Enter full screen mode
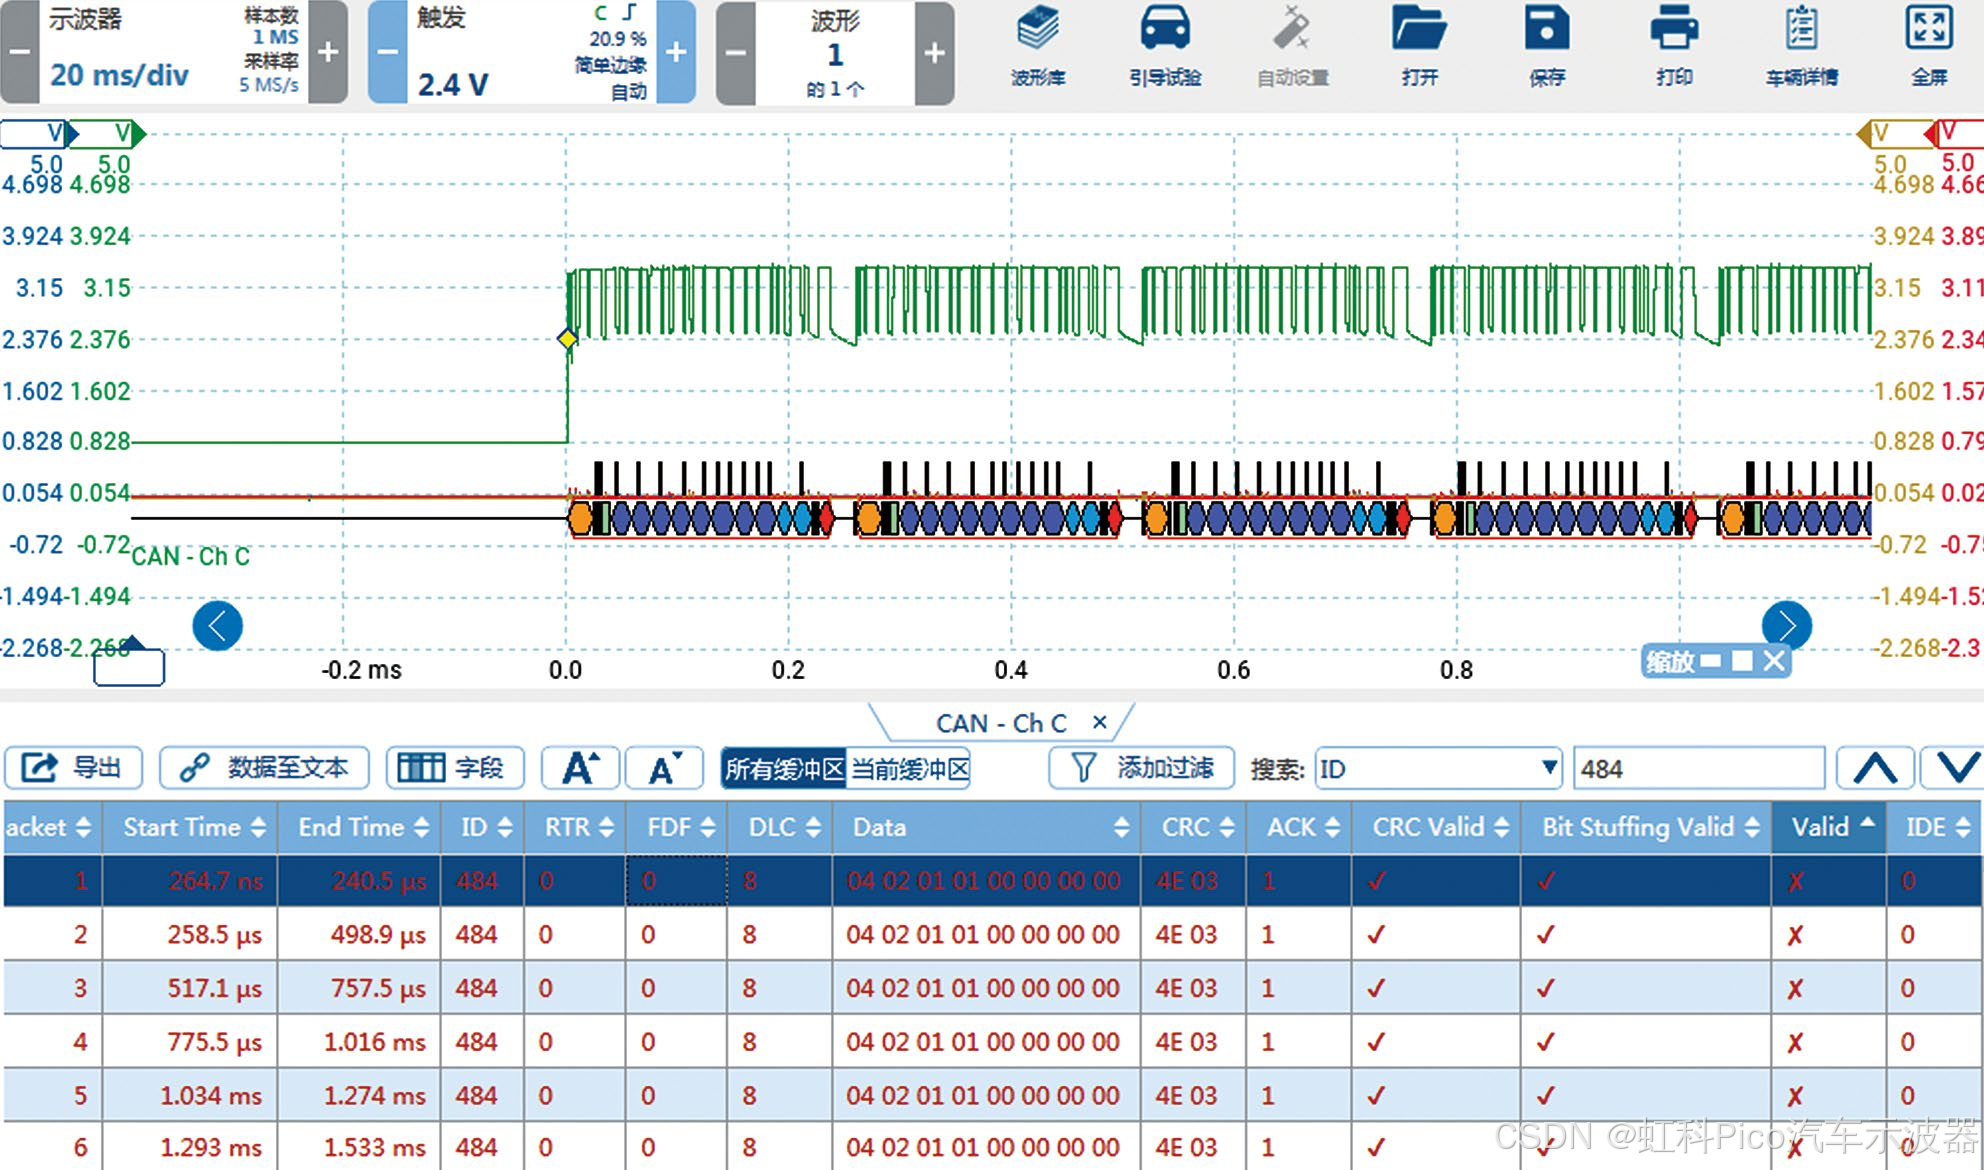This screenshot has height=1170, width=1984. pos(1928,30)
